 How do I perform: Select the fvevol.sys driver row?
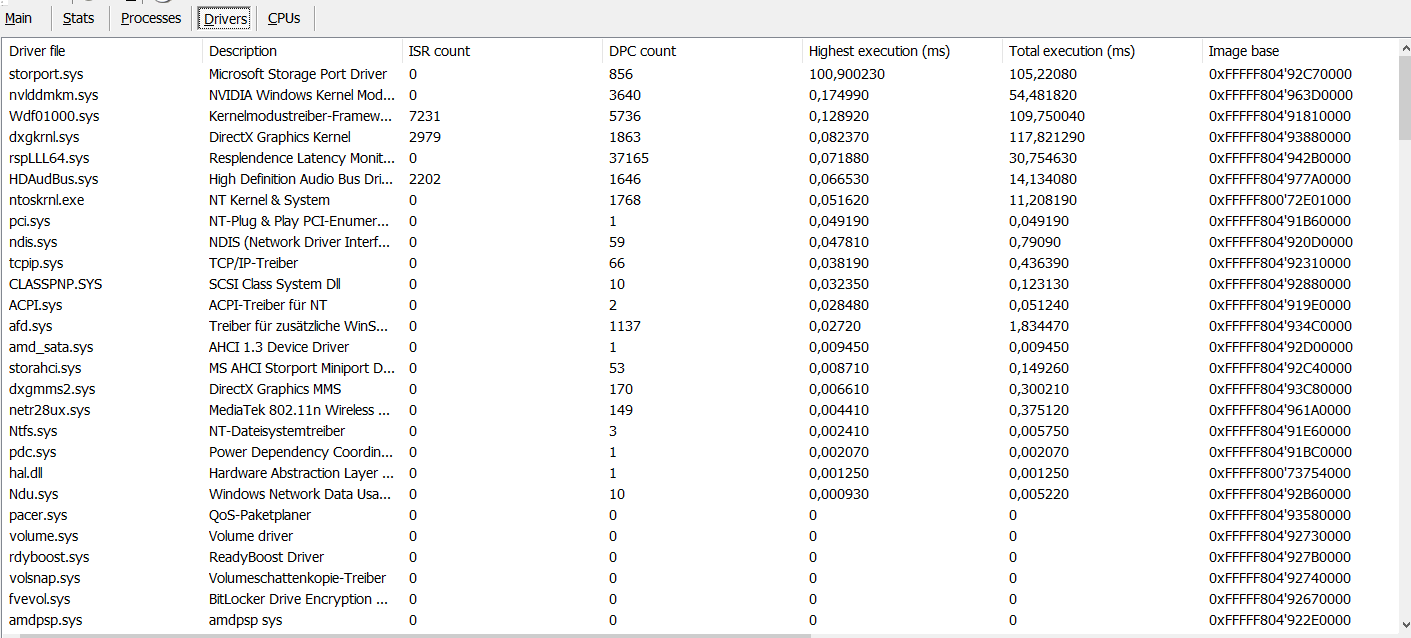(700, 599)
